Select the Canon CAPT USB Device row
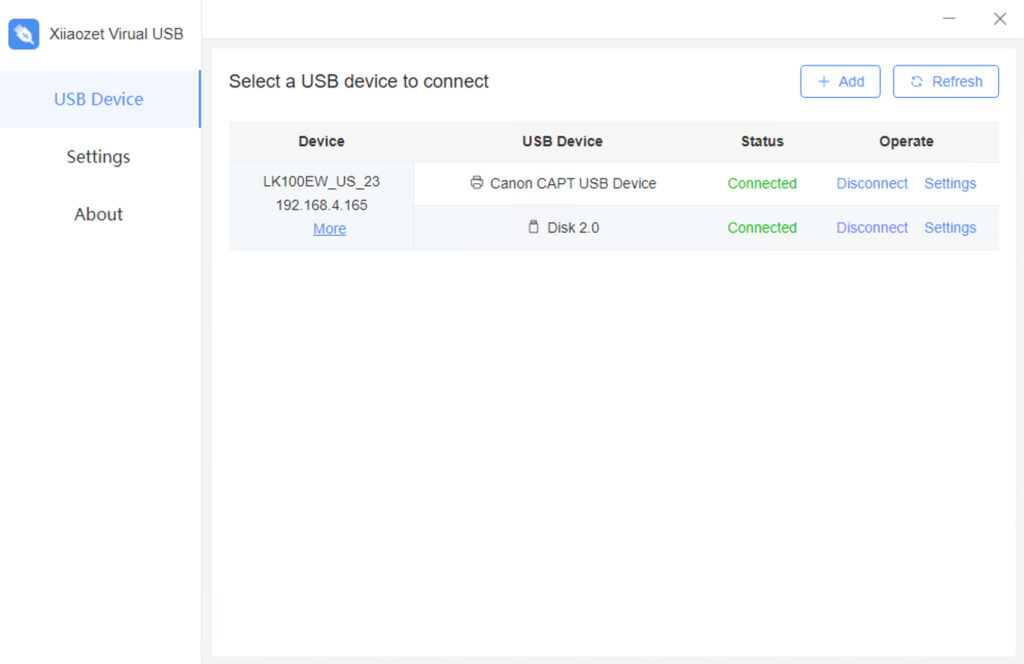The width and height of the screenshot is (1024, 664). point(573,184)
